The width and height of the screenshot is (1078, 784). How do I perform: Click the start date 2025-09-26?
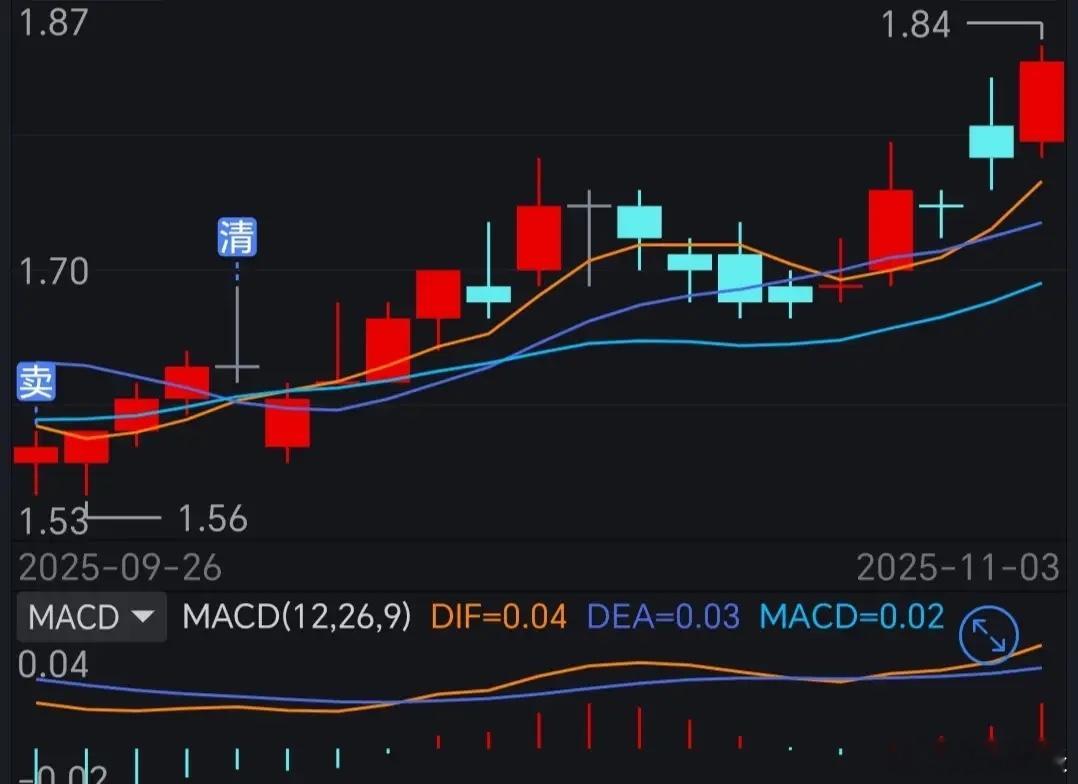120,568
